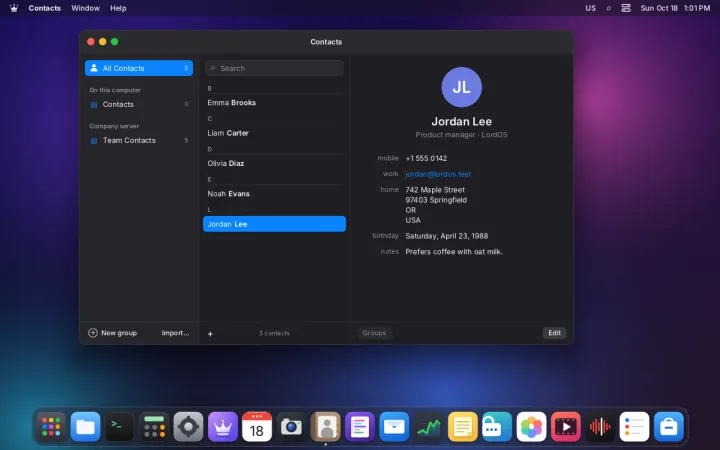Click the New group button
Screen dimensions: 720x450
112,333
